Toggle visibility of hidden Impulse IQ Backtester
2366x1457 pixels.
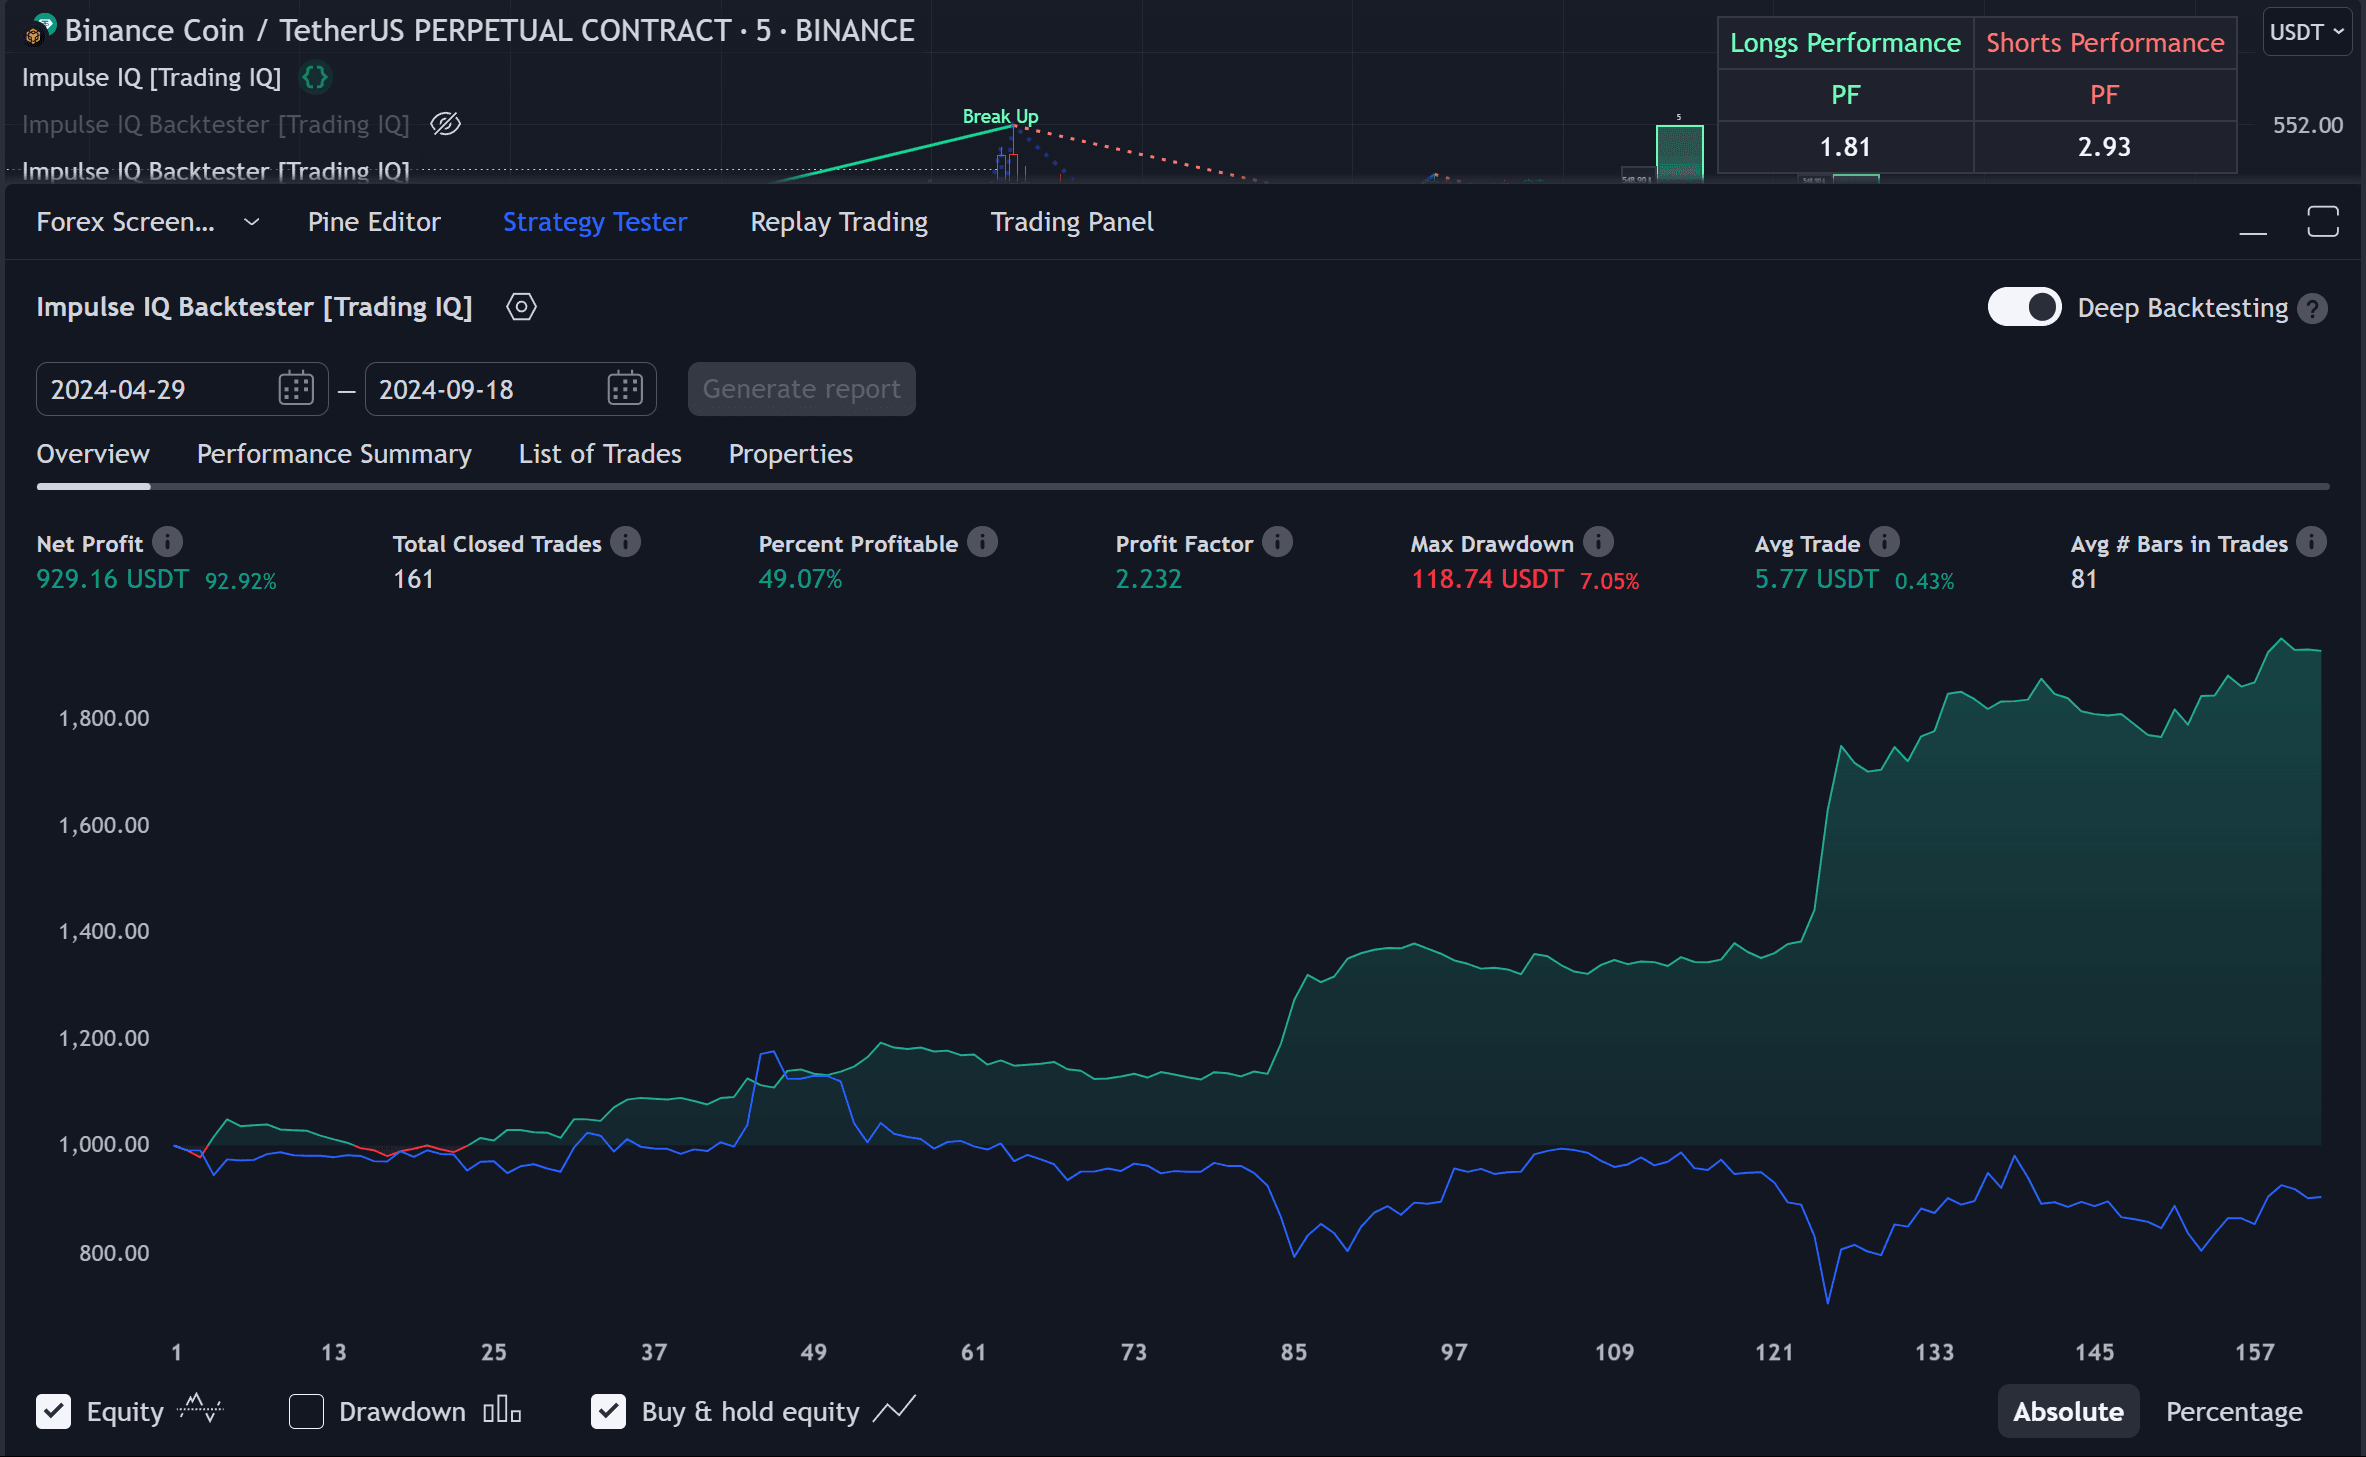click(445, 124)
